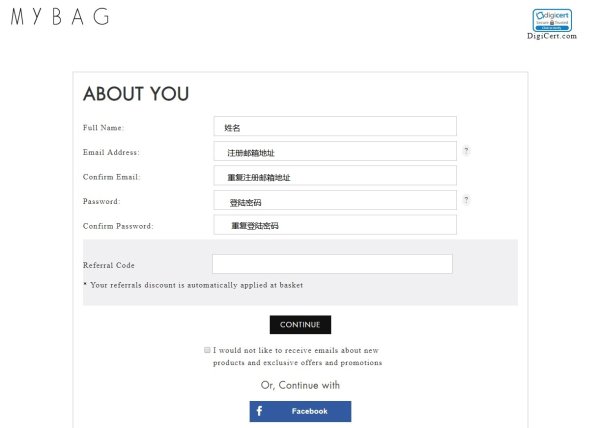The width and height of the screenshot is (599, 428).
Task: Click the Facebook f logo icon
Action: pos(259,411)
